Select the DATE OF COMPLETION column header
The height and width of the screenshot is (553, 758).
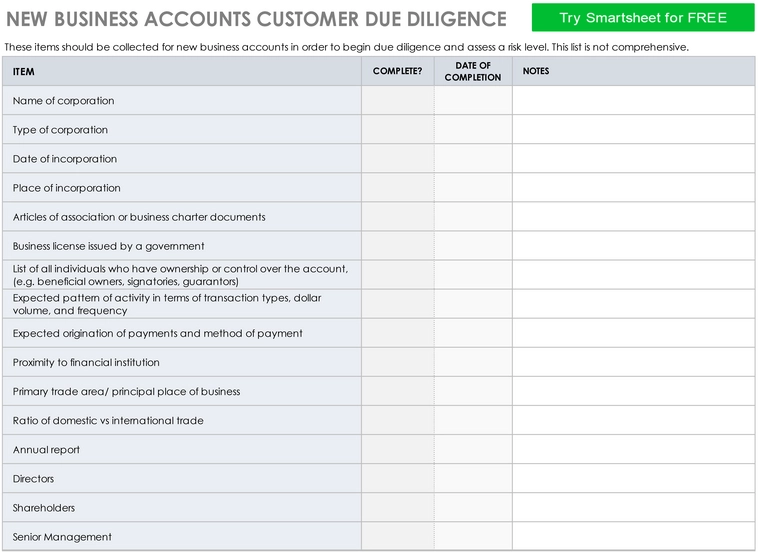coord(473,72)
